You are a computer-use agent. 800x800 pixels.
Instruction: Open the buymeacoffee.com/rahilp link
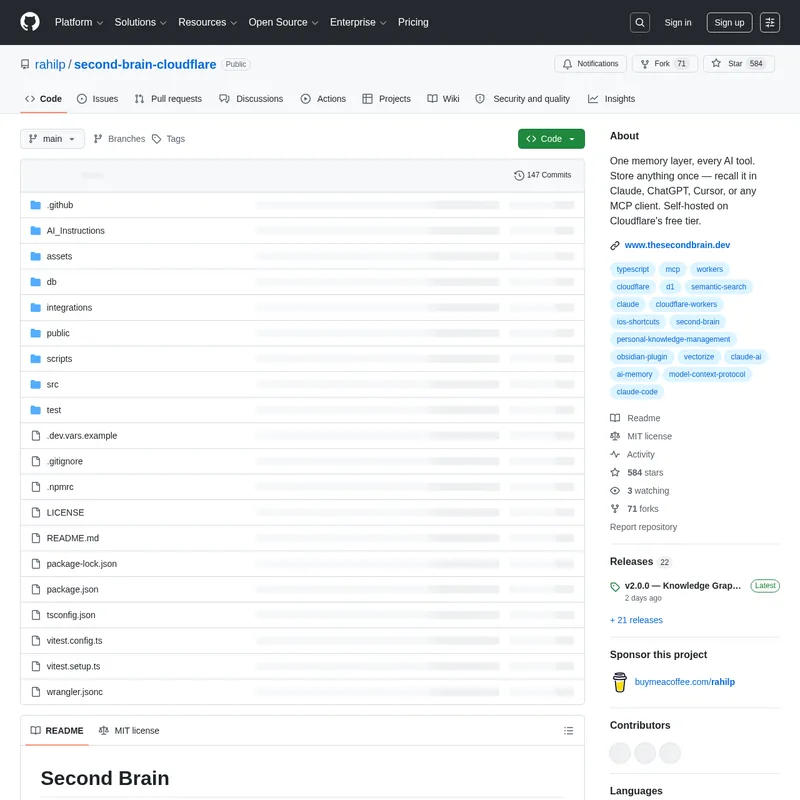tap(684, 682)
